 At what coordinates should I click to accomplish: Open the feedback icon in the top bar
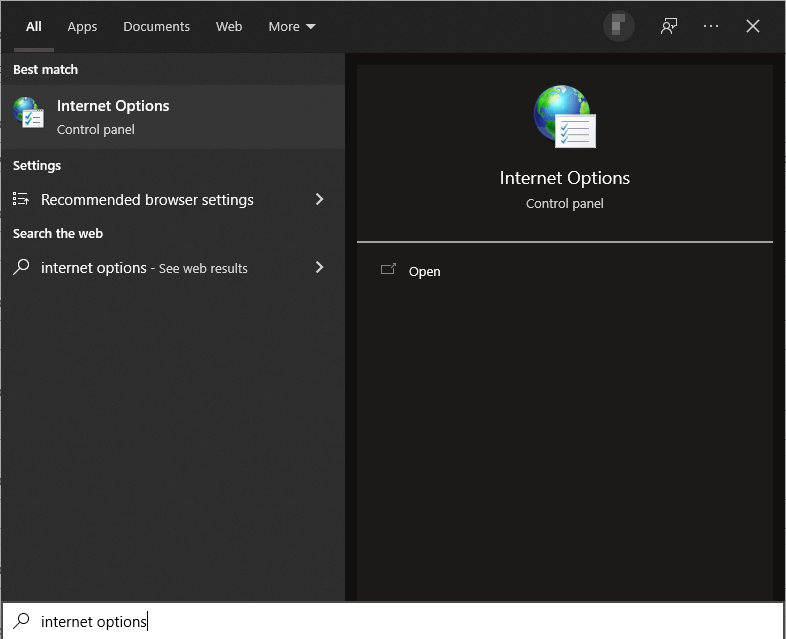click(669, 27)
